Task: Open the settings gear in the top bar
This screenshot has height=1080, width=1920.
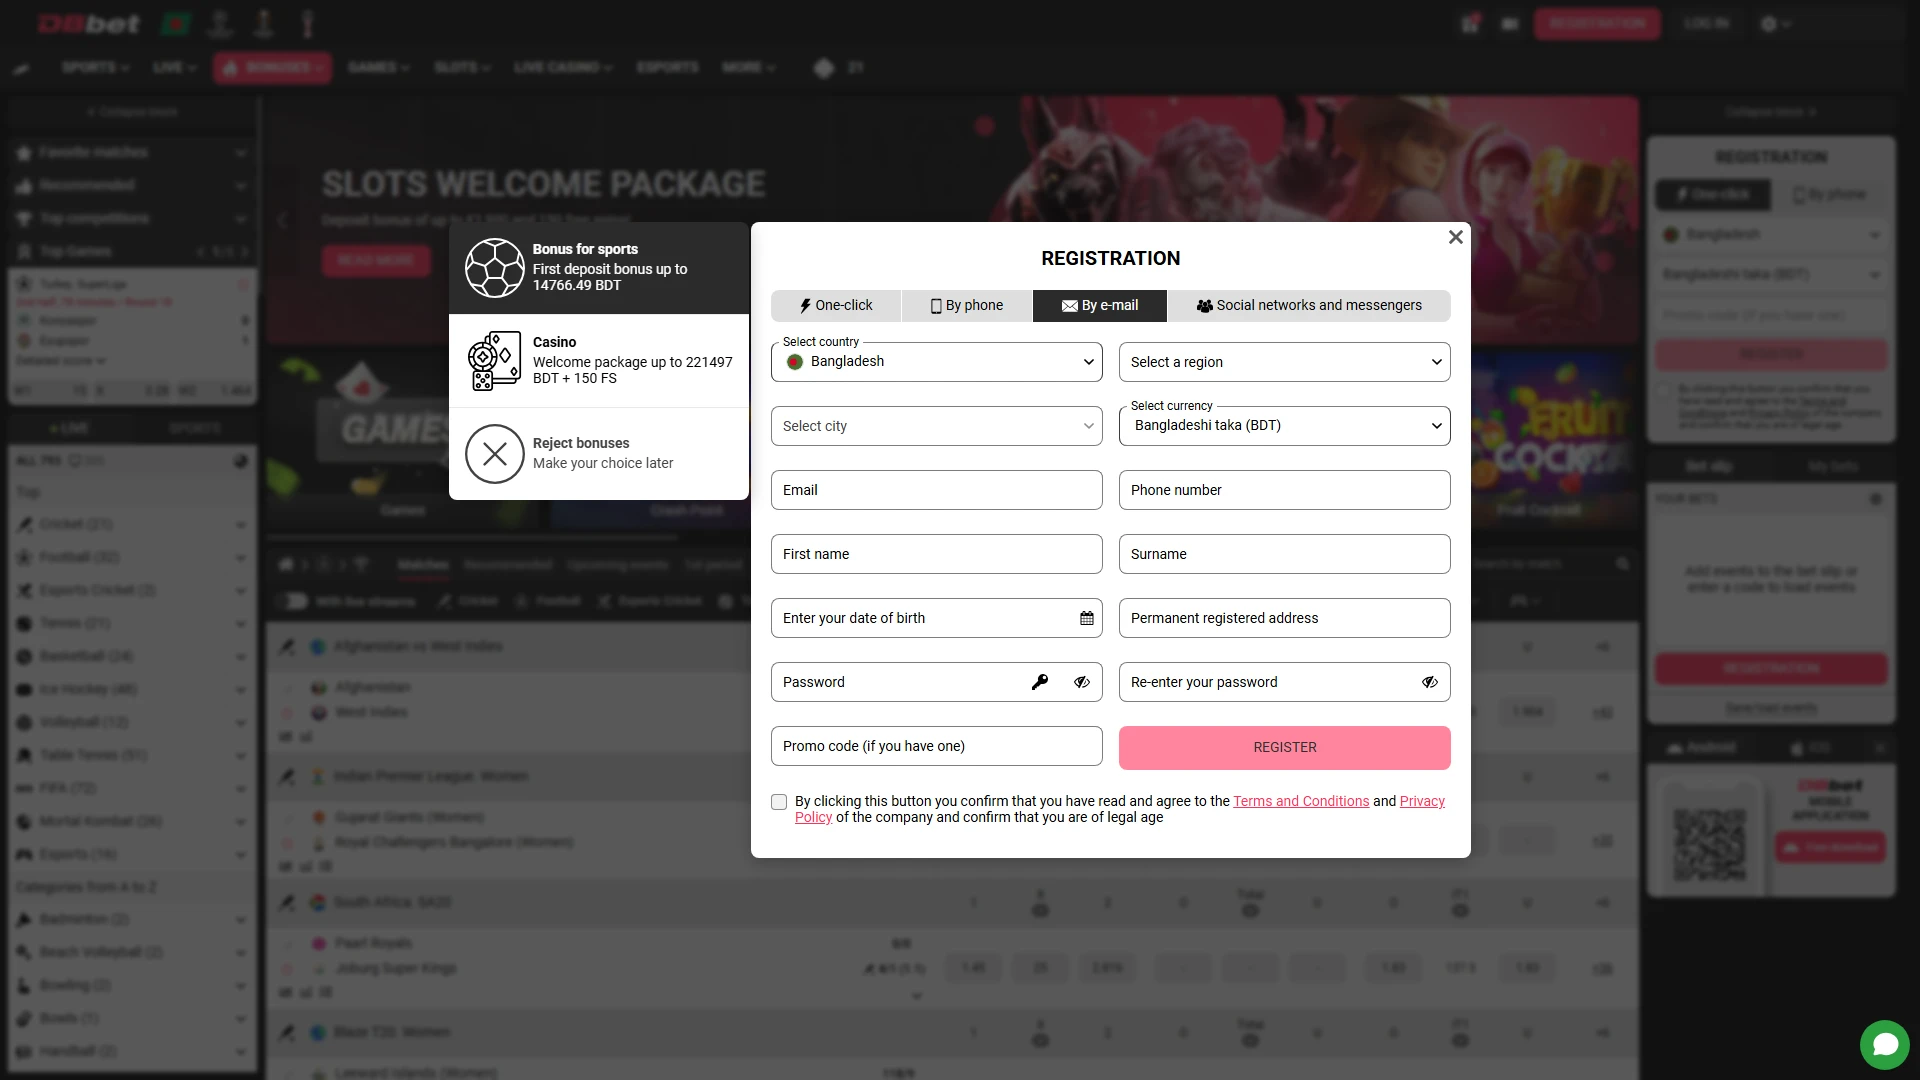Action: pos(1770,23)
